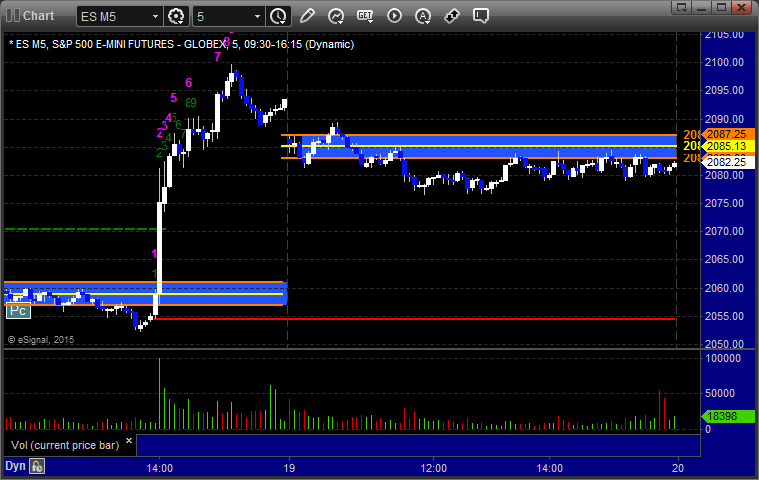Expand the ES M5 symbol dropdown
The height and width of the screenshot is (480, 759).
click(x=155, y=16)
